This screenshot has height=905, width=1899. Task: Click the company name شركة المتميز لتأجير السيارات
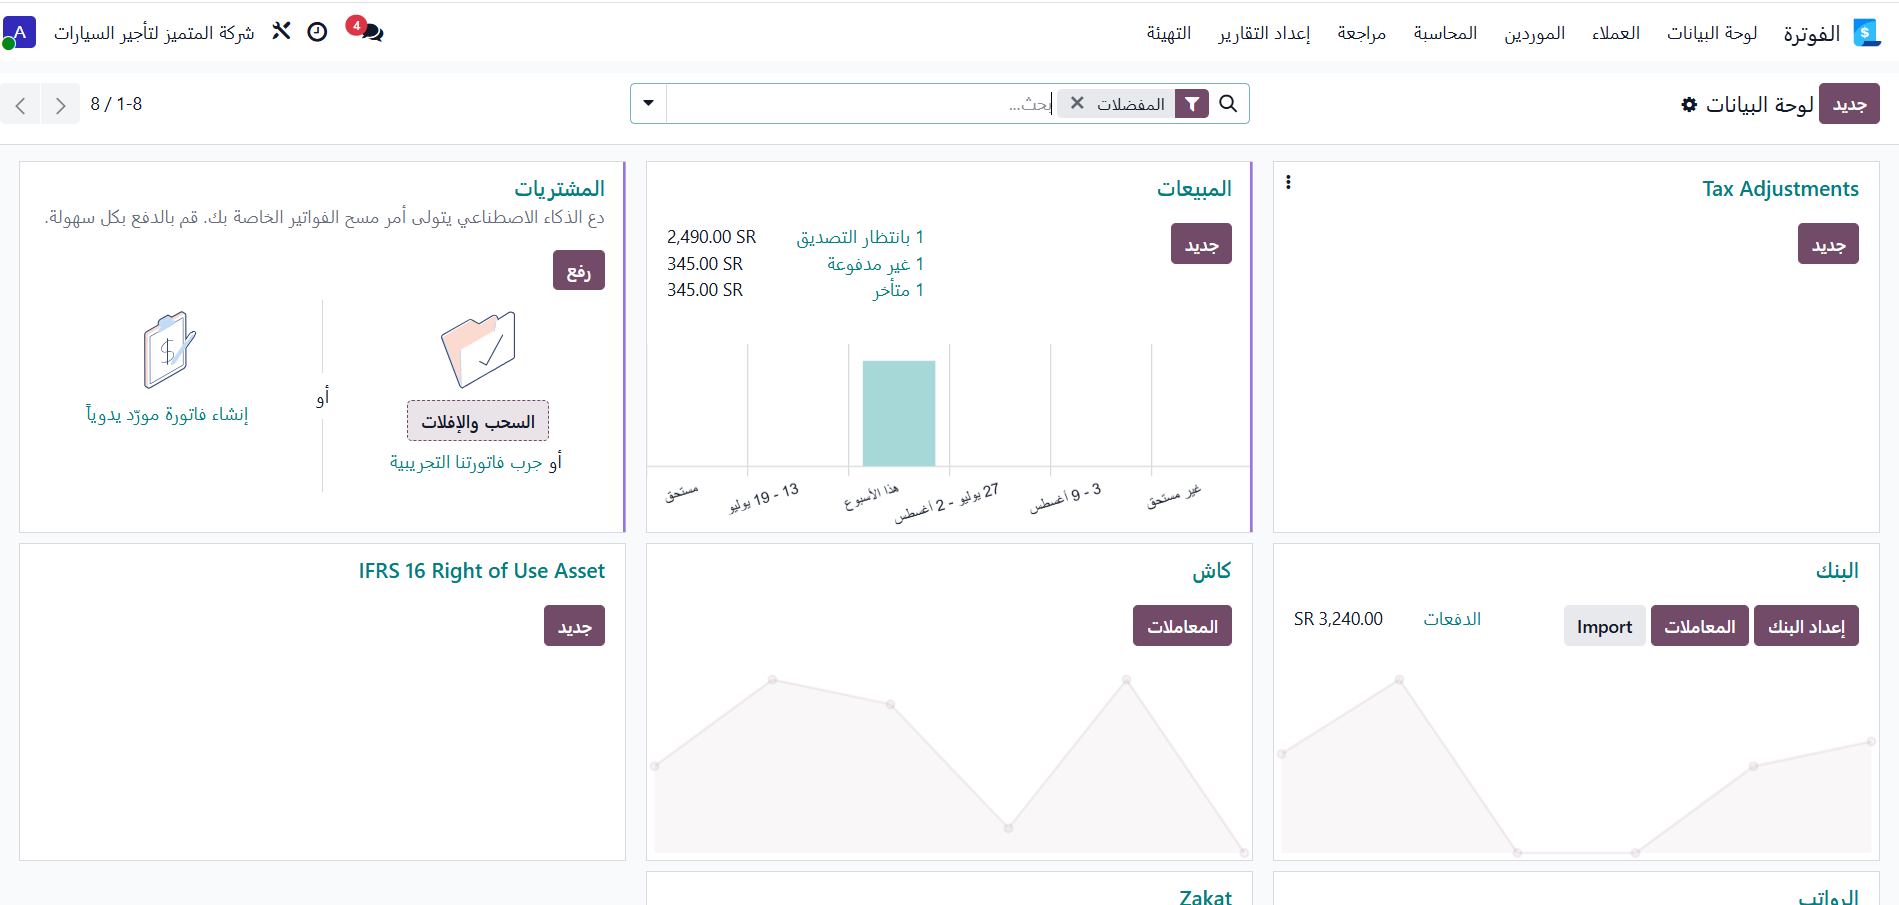pos(154,33)
